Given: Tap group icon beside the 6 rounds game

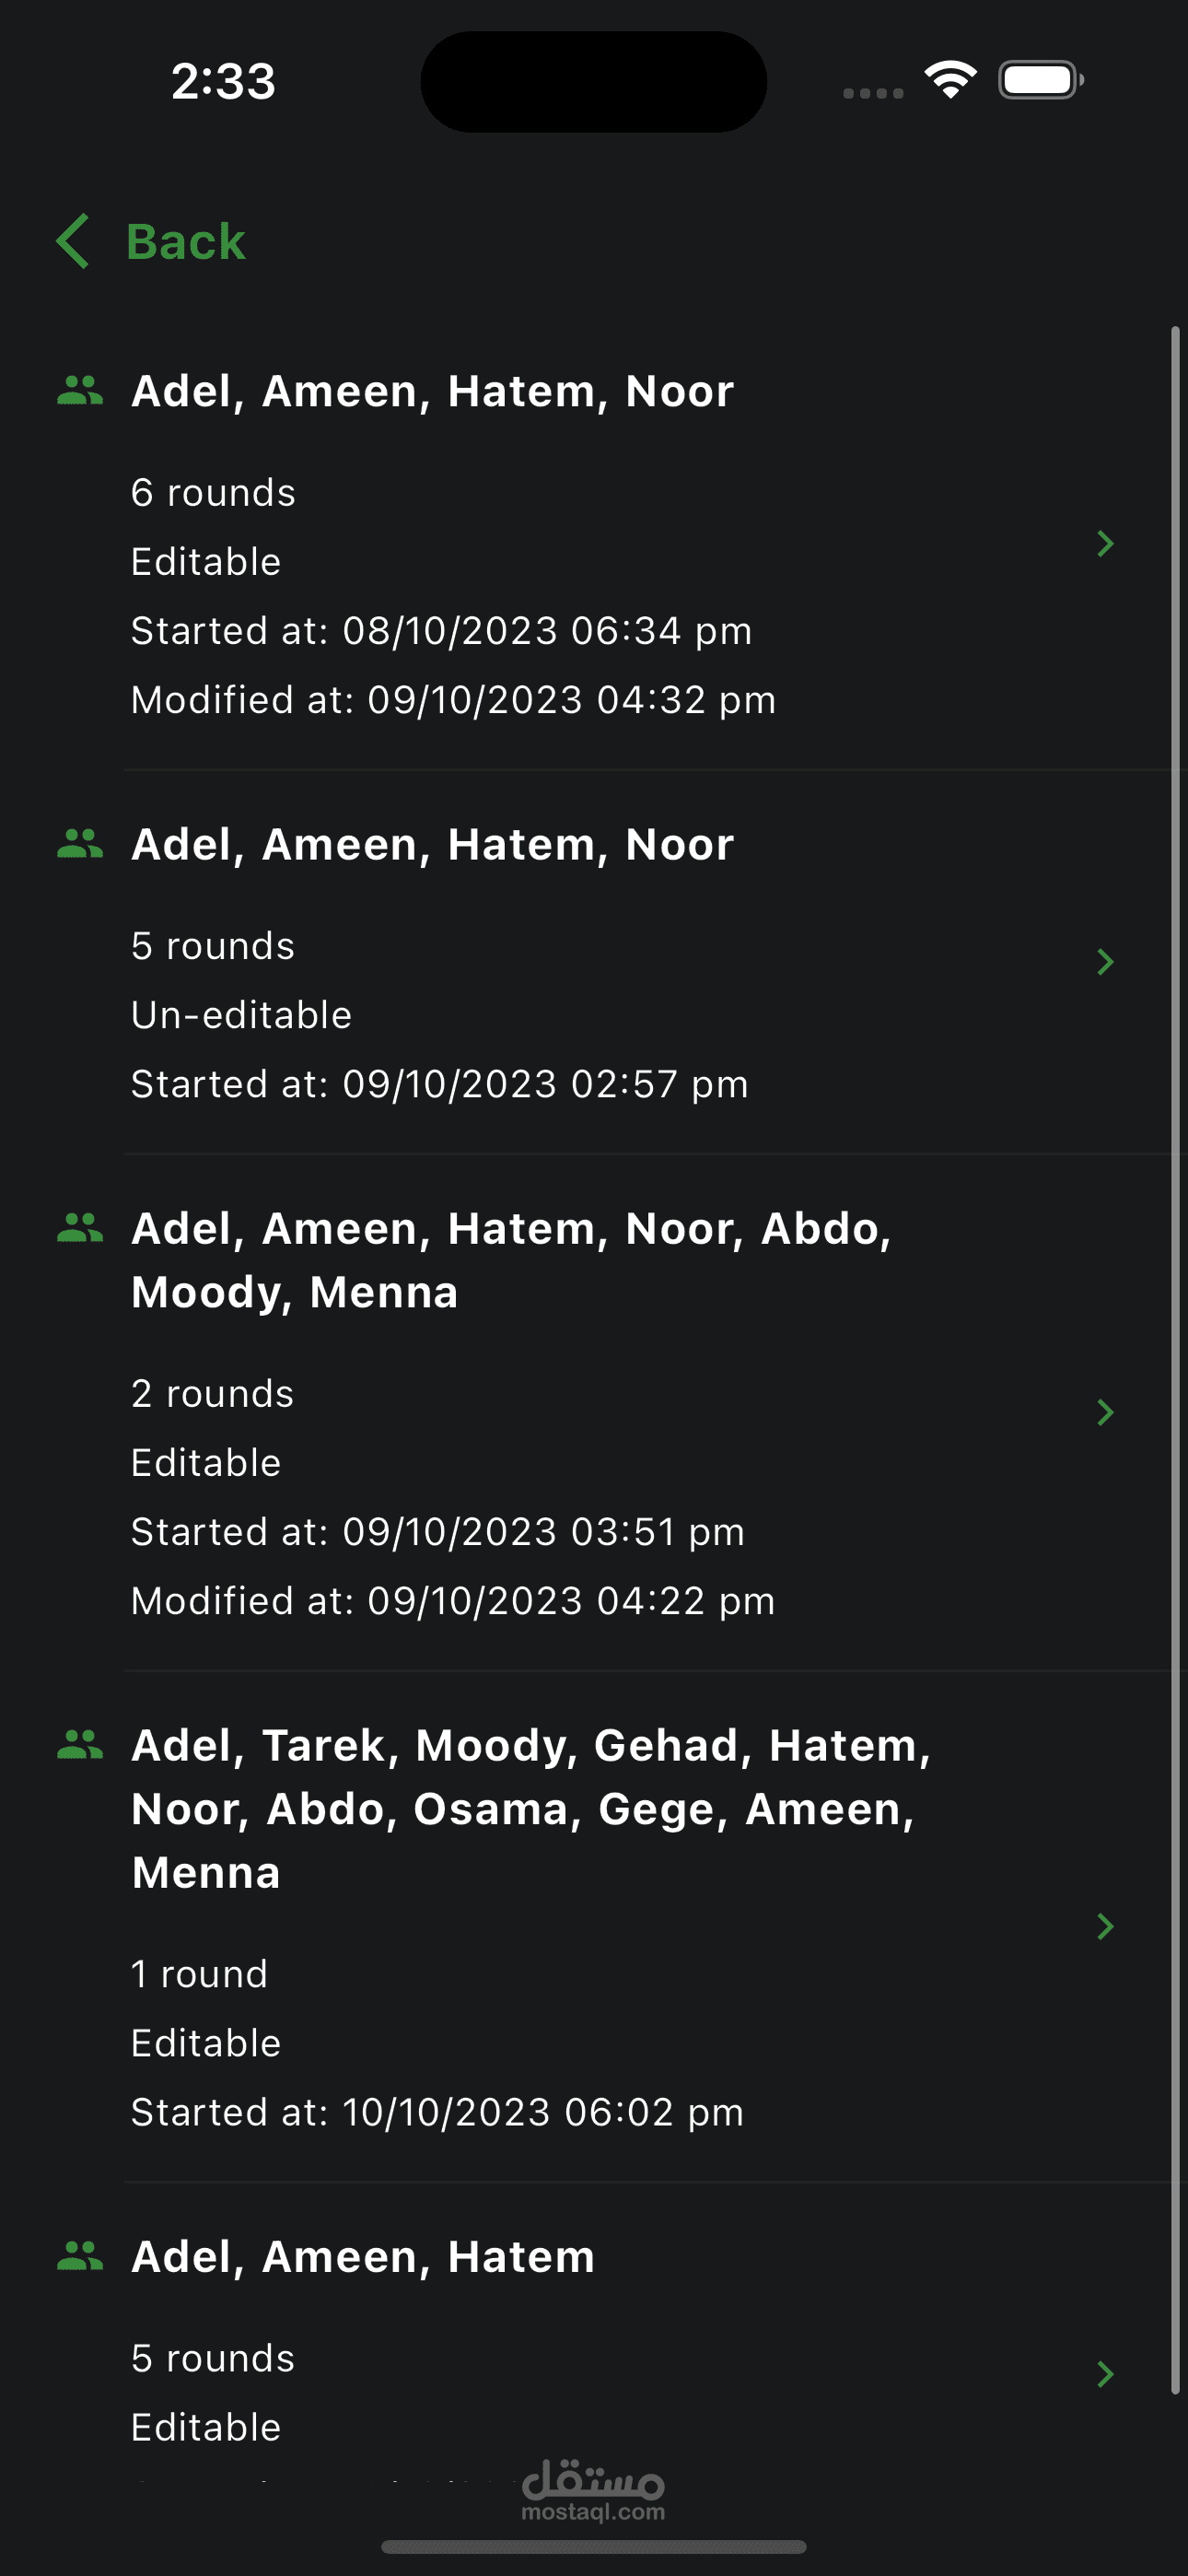Looking at the screenshot, I should coord(80,390).
